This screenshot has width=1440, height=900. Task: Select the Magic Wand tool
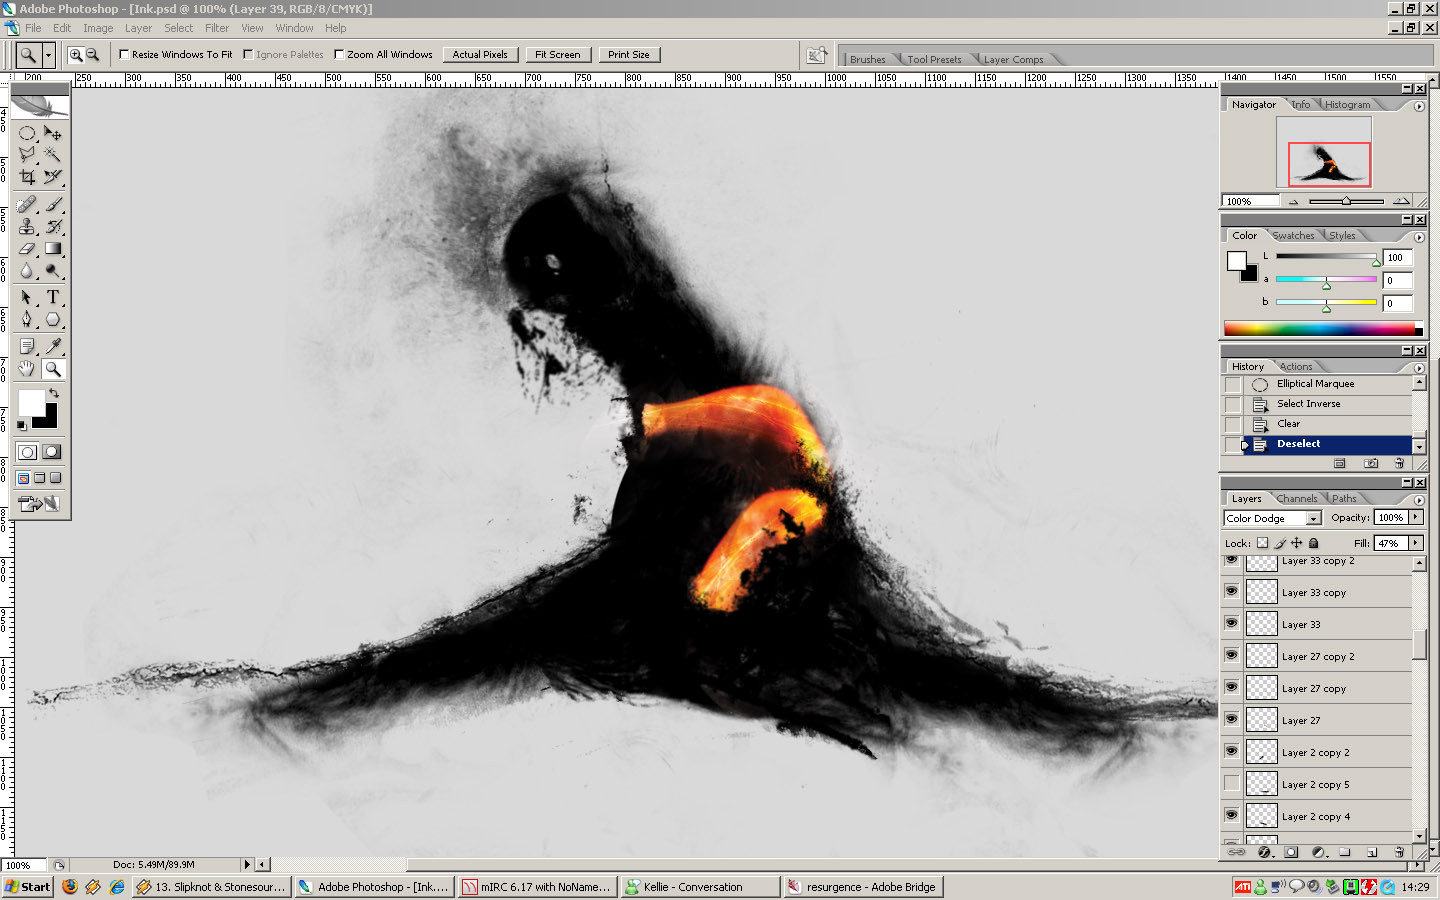(53, 154)
